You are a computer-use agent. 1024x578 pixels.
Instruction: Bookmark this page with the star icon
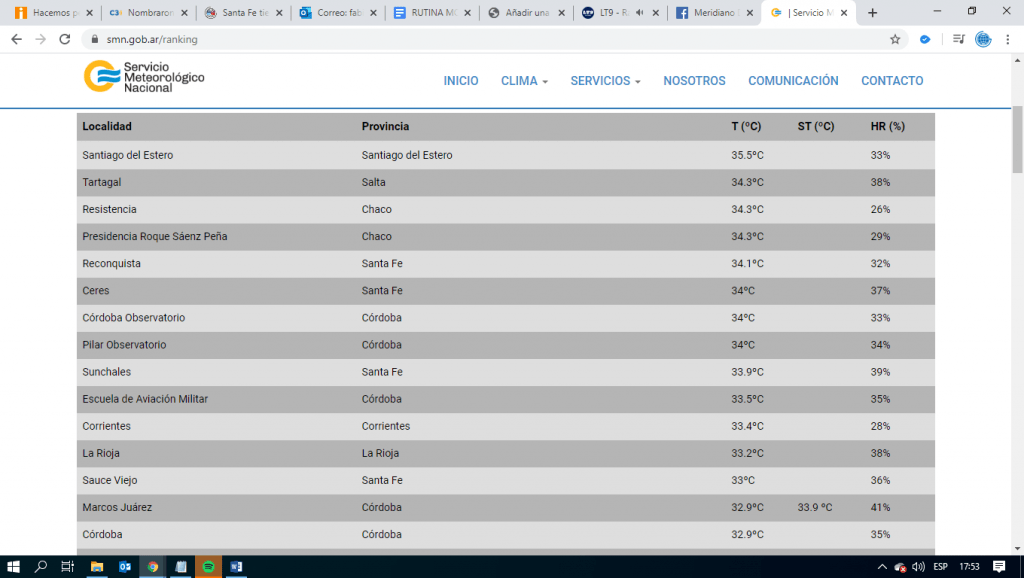click(895, 39)
